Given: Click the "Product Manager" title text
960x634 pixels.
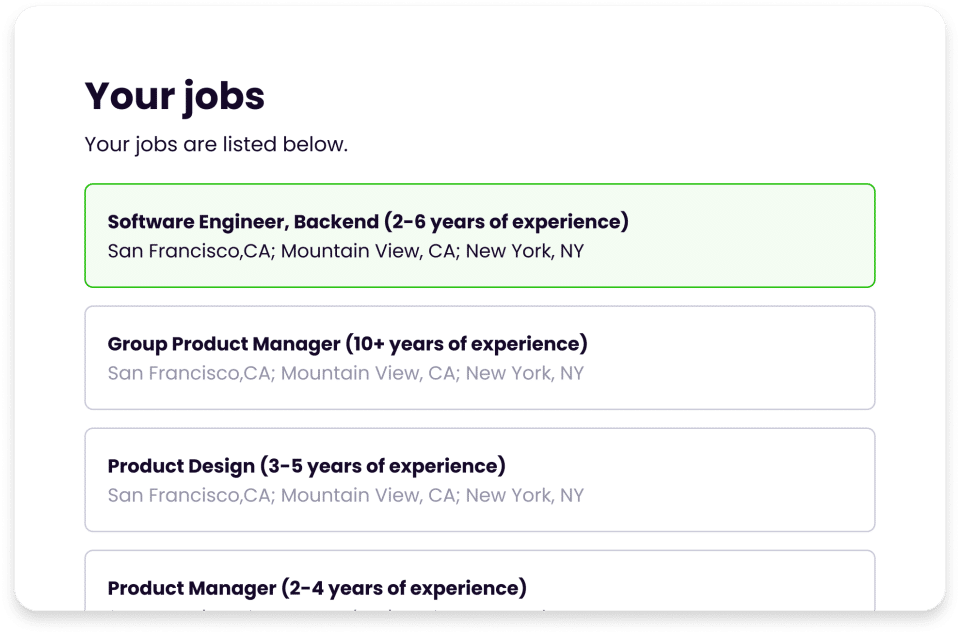Looking at the screenshot, I should pyautogui.click(x=191, y=588).
